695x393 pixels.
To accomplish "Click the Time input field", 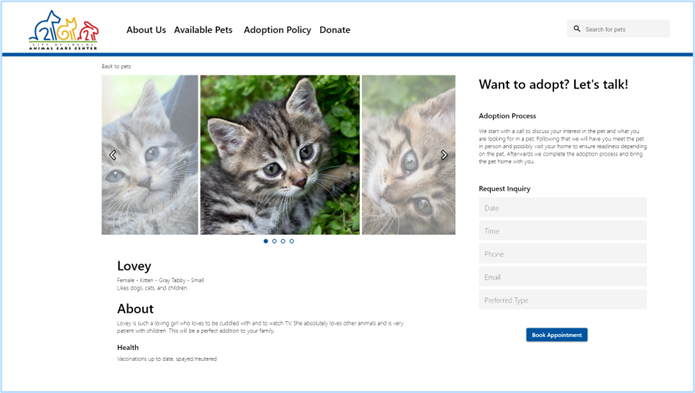I will coord(562,231).
